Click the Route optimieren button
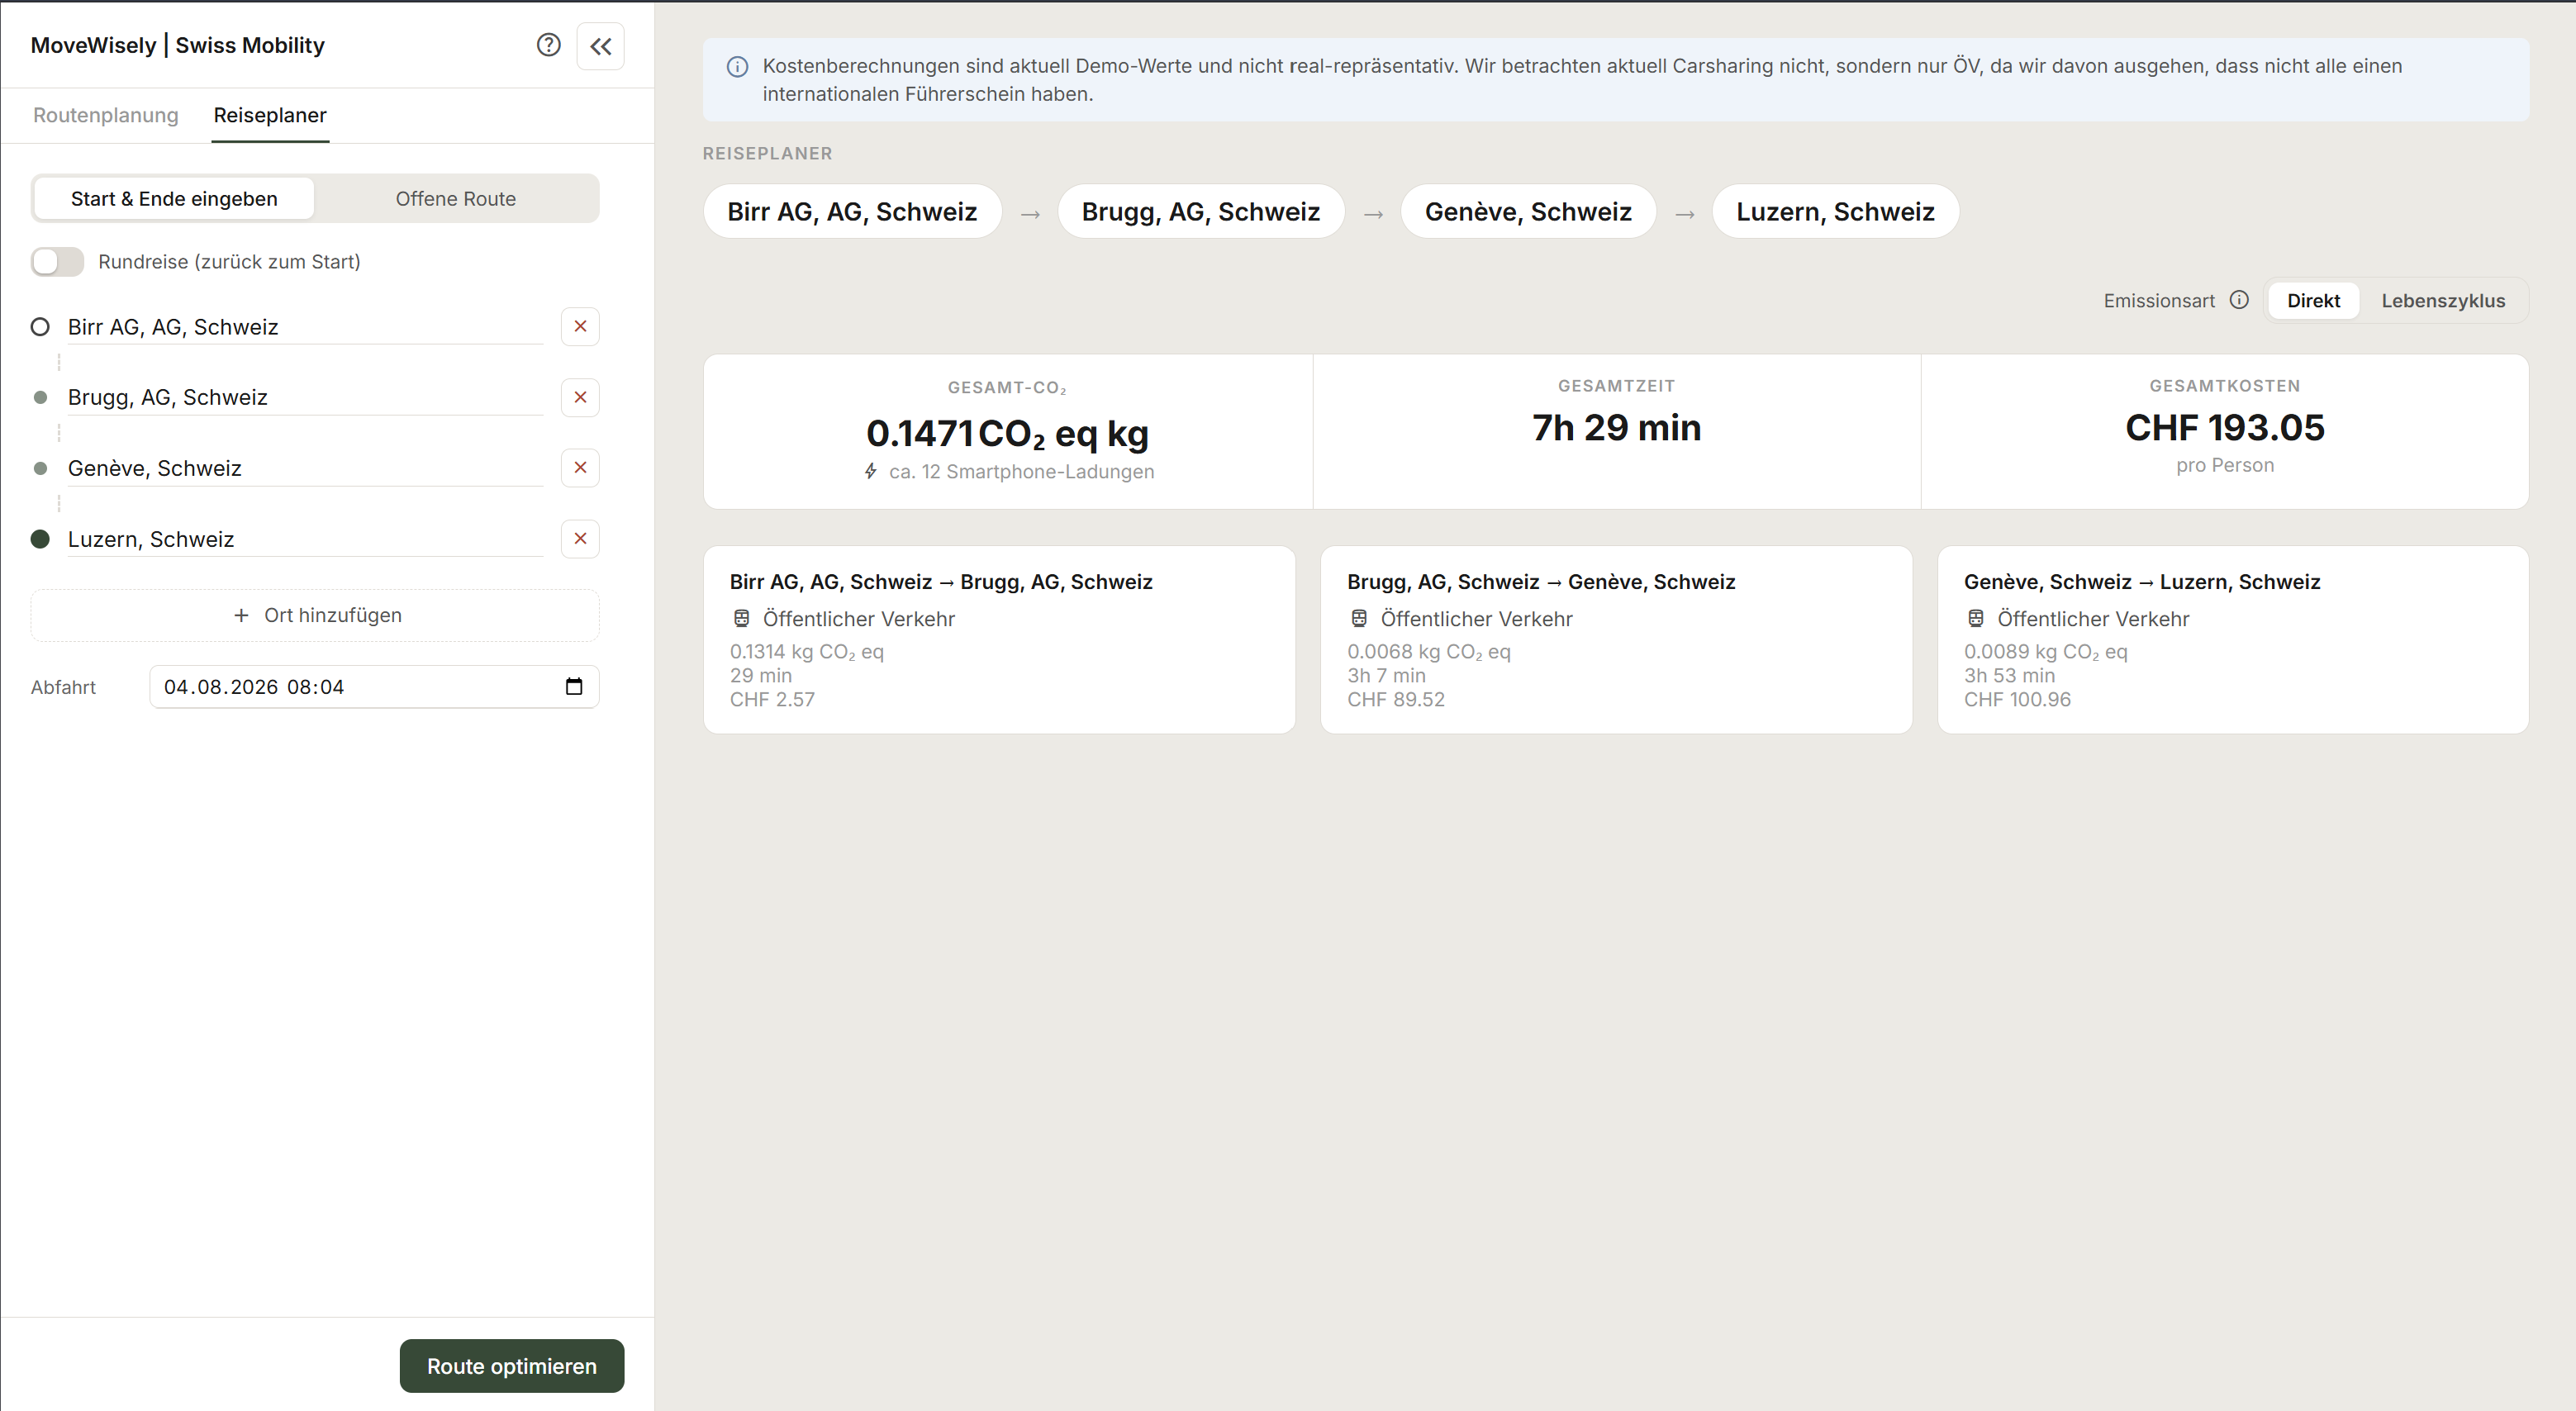 (512, 1366)
